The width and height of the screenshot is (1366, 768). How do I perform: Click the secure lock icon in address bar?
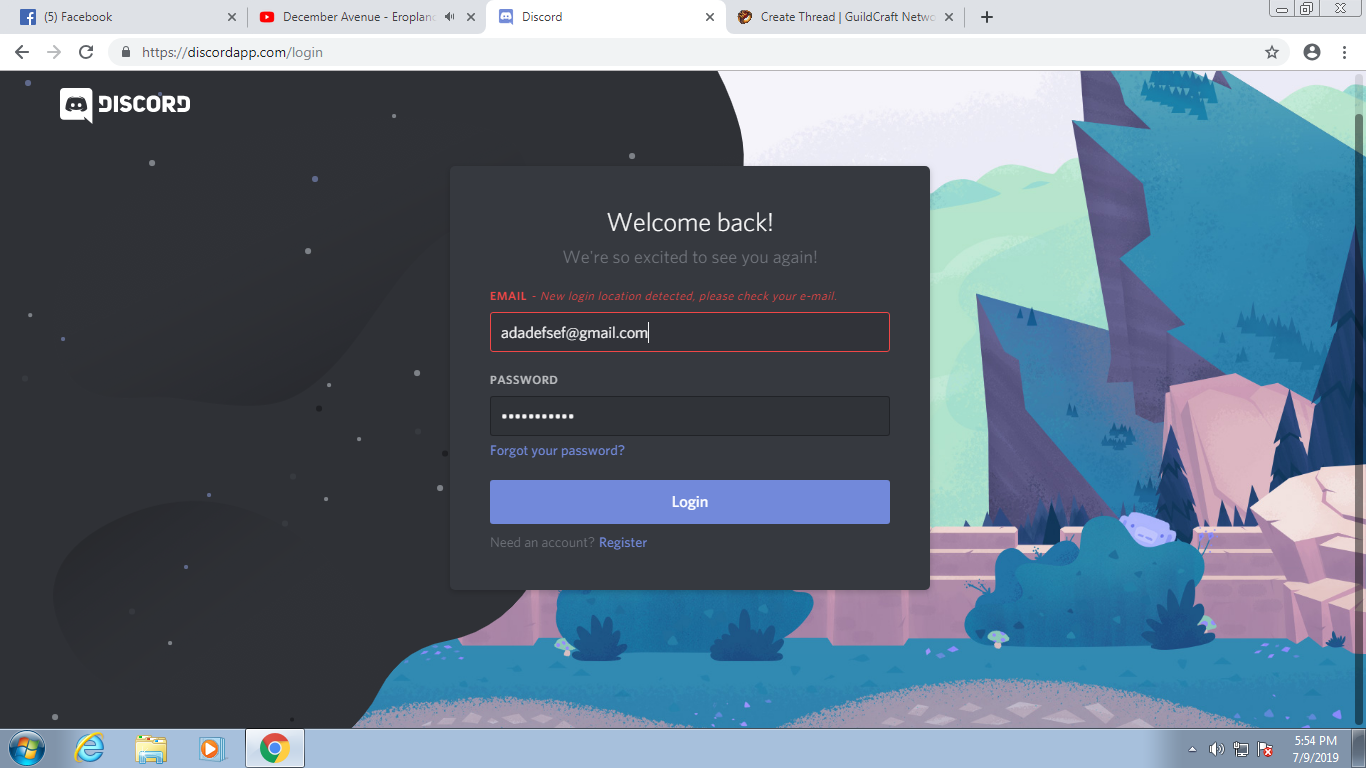pyautogui.click(x=126, y=52)
